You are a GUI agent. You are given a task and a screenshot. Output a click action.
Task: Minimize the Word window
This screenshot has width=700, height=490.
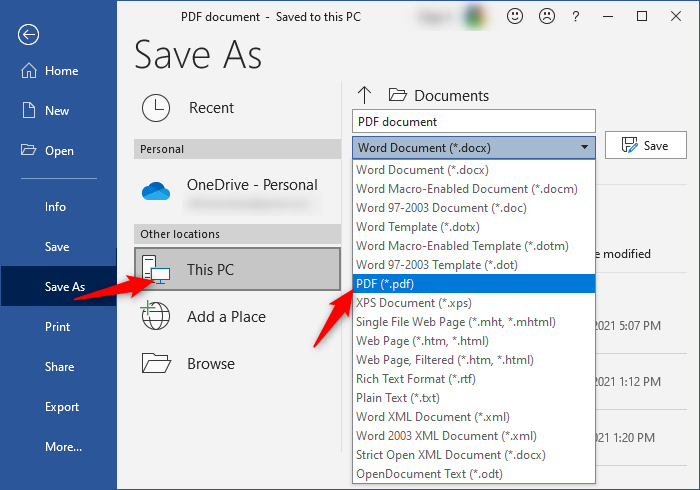(608, 17)
